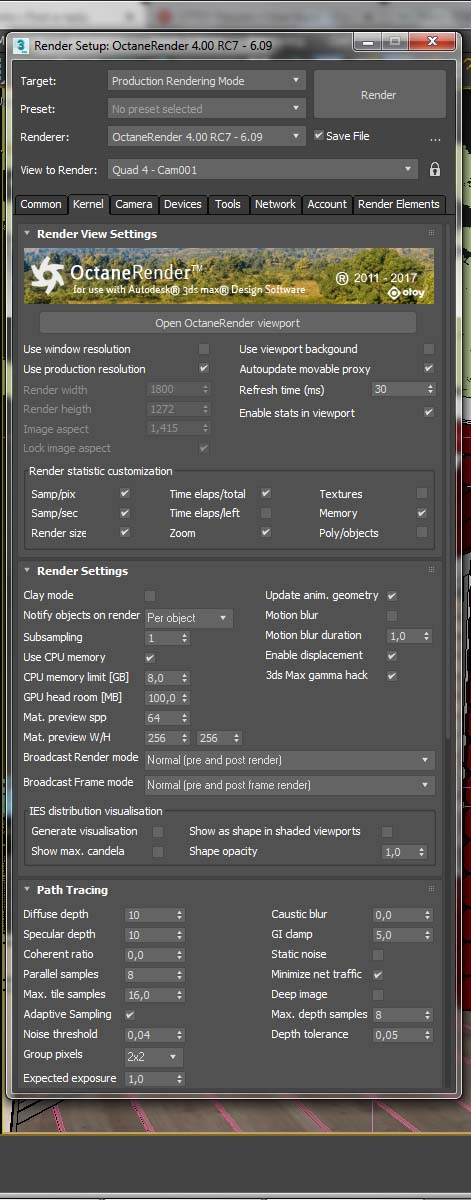Switch to the Account tab
This screenshot has width=471, height=1200.
tap(327, 204)
